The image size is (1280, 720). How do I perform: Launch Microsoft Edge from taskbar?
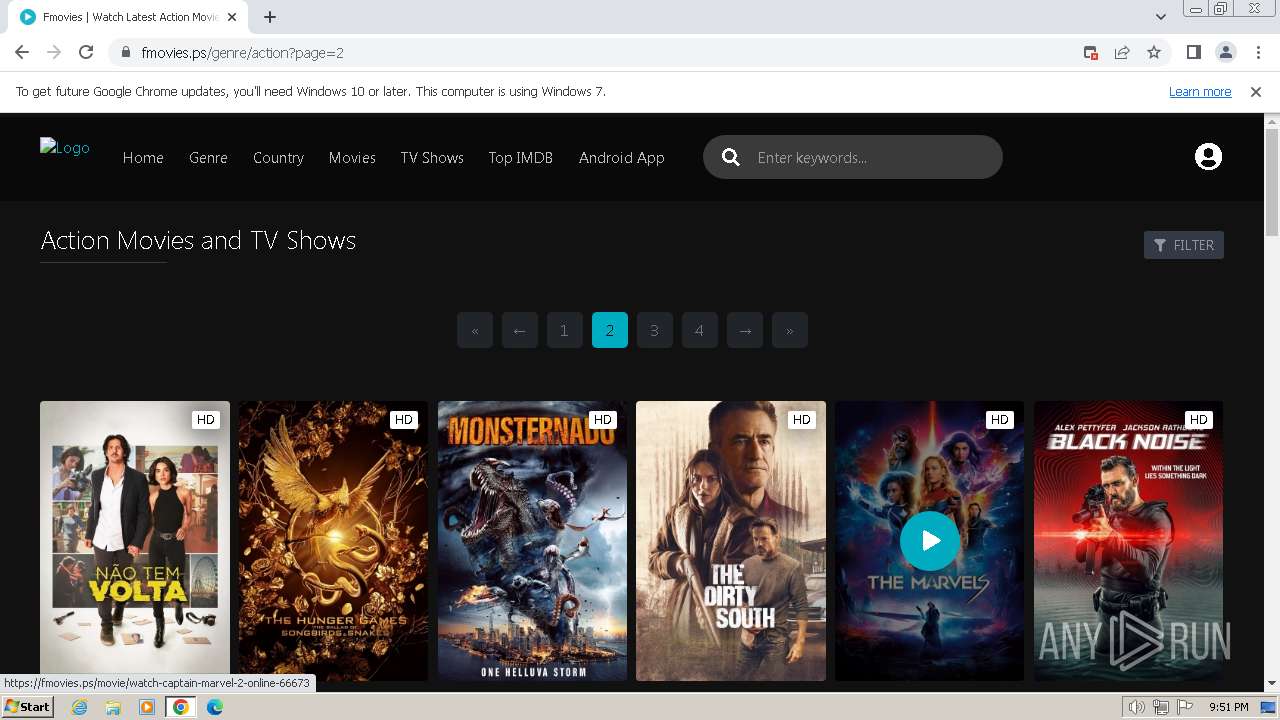click(x=214, y=707)
